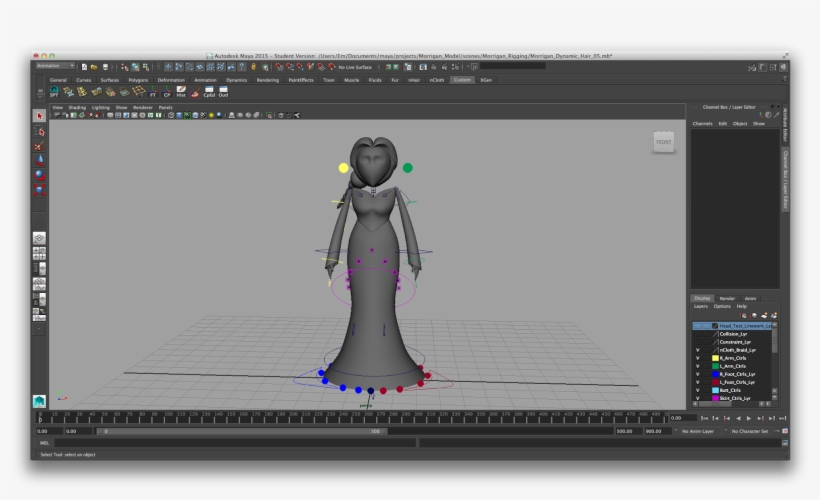
Task: Toggle visibility of Butt_Ctrls layer
Action: (x=697, y=390)
